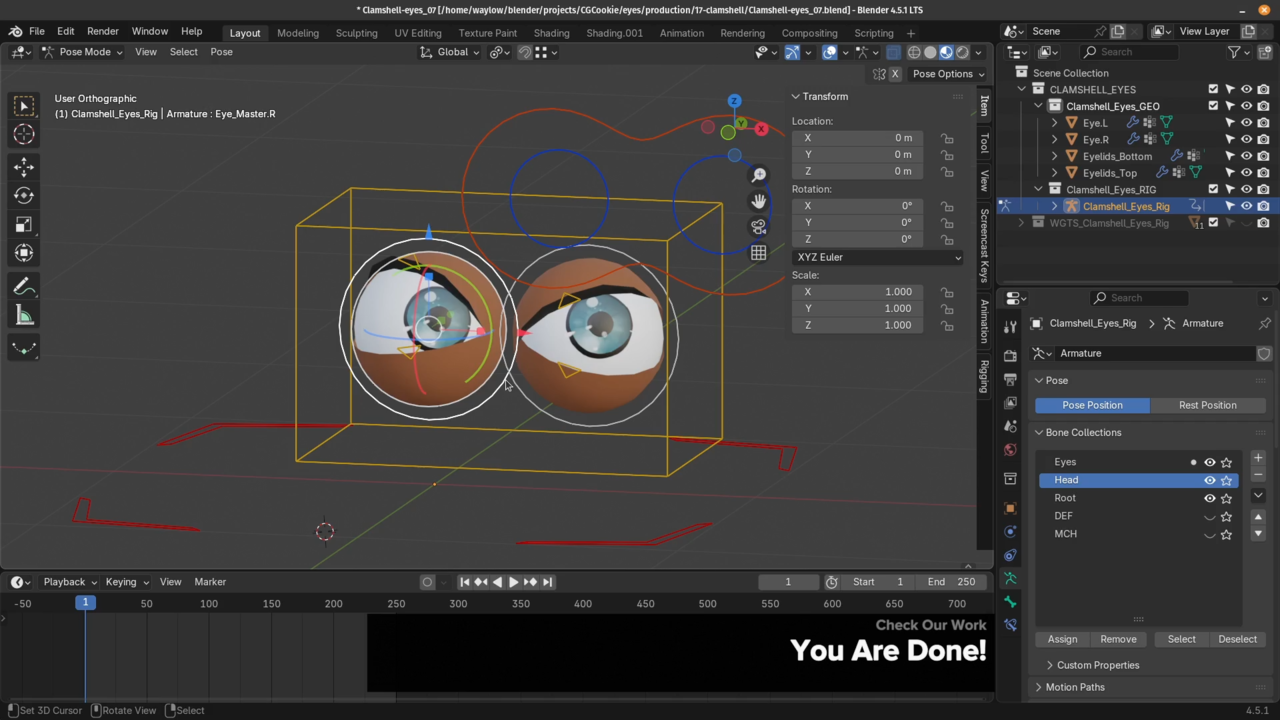Click the End frame field
Screen dimensions: 1280x720
tap(951, 582)
